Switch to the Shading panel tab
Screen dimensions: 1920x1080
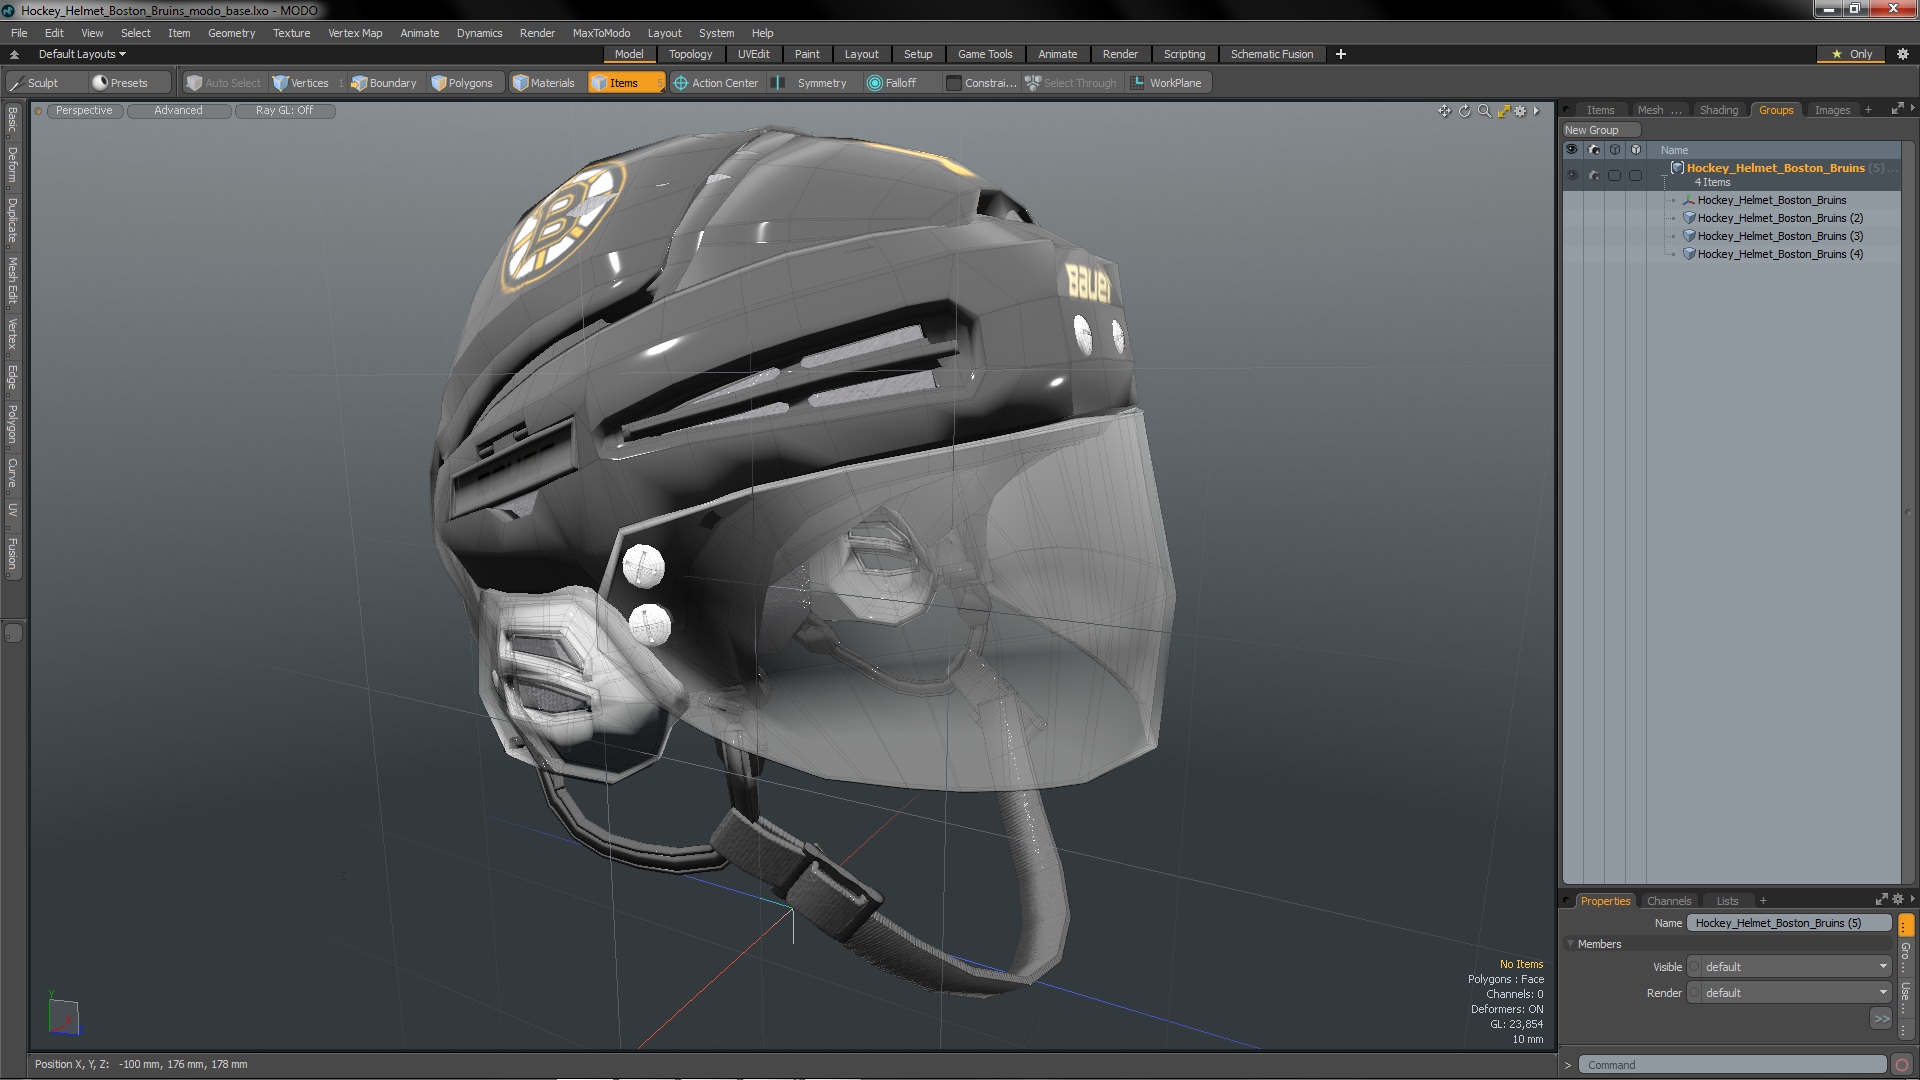tap(1718, 110)
